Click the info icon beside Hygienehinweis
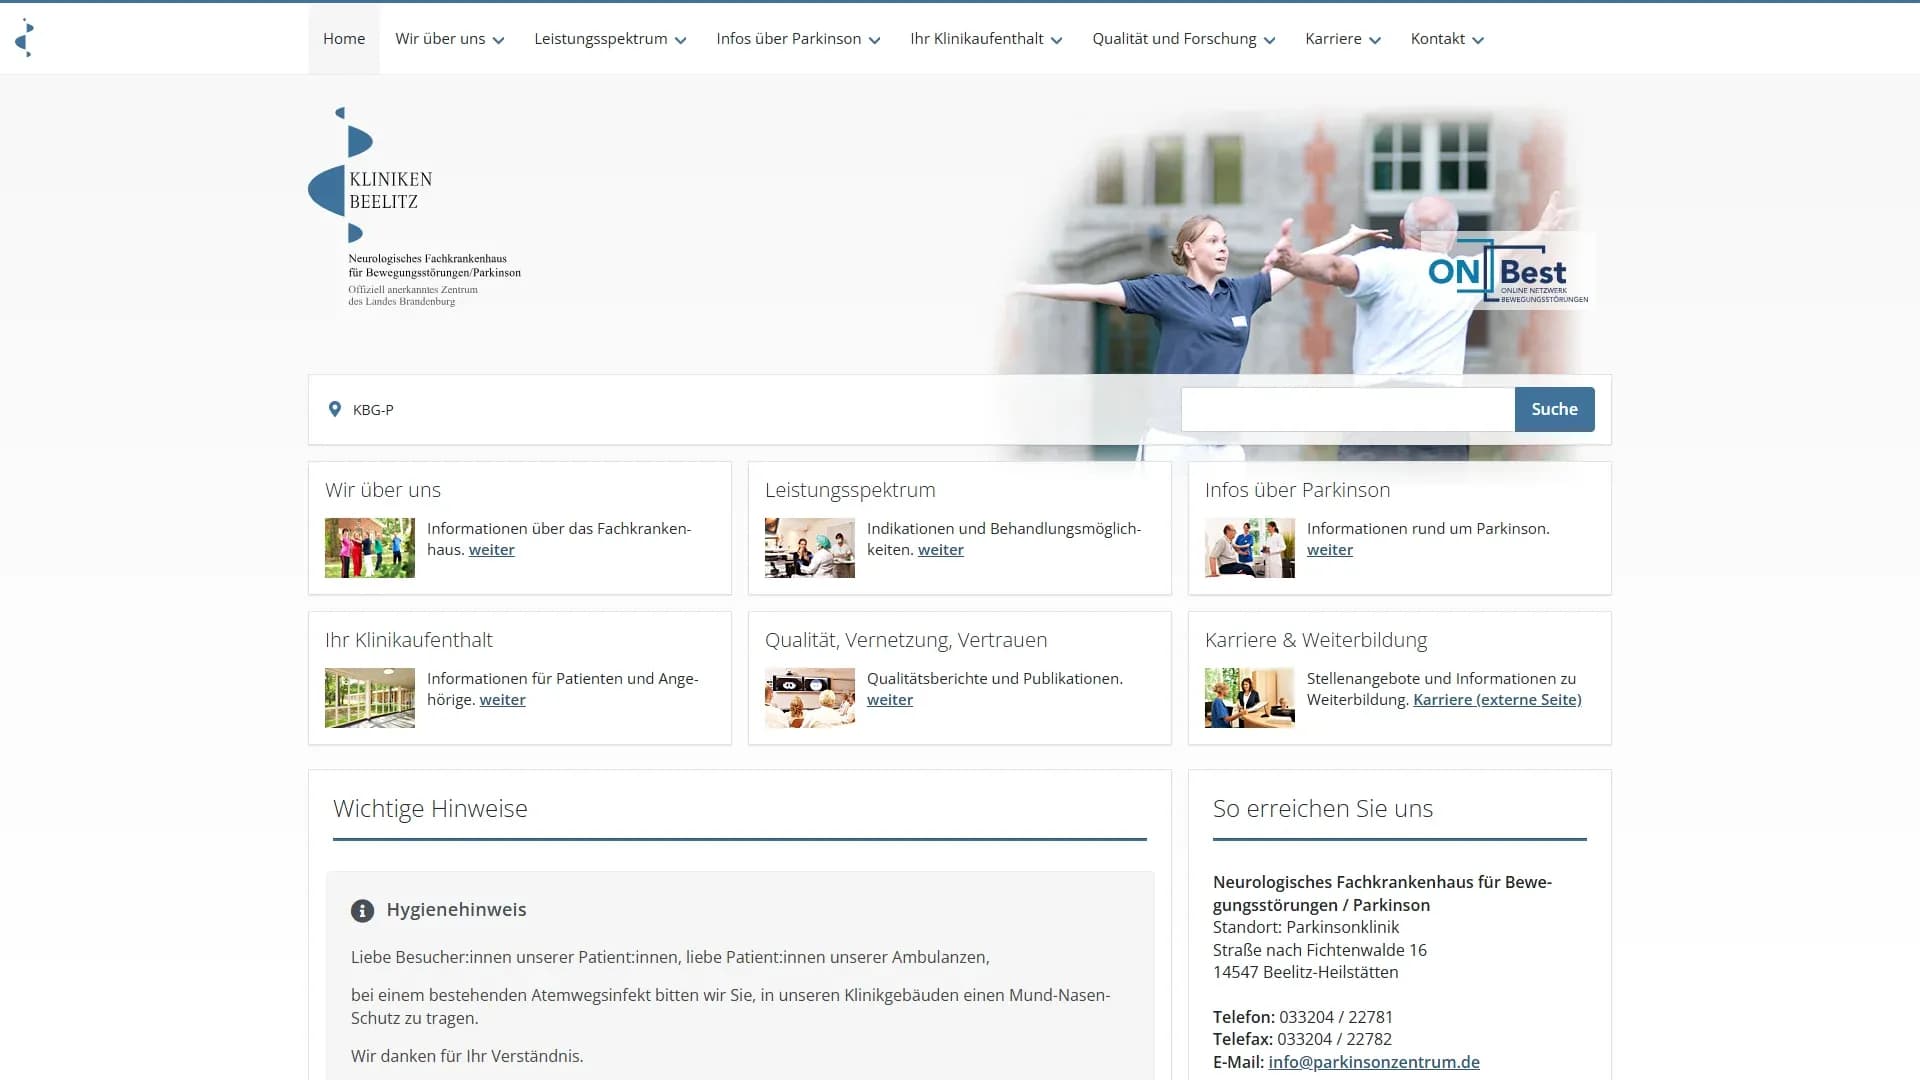Viewport: 1920px width, 1080px height. (361, 910)
